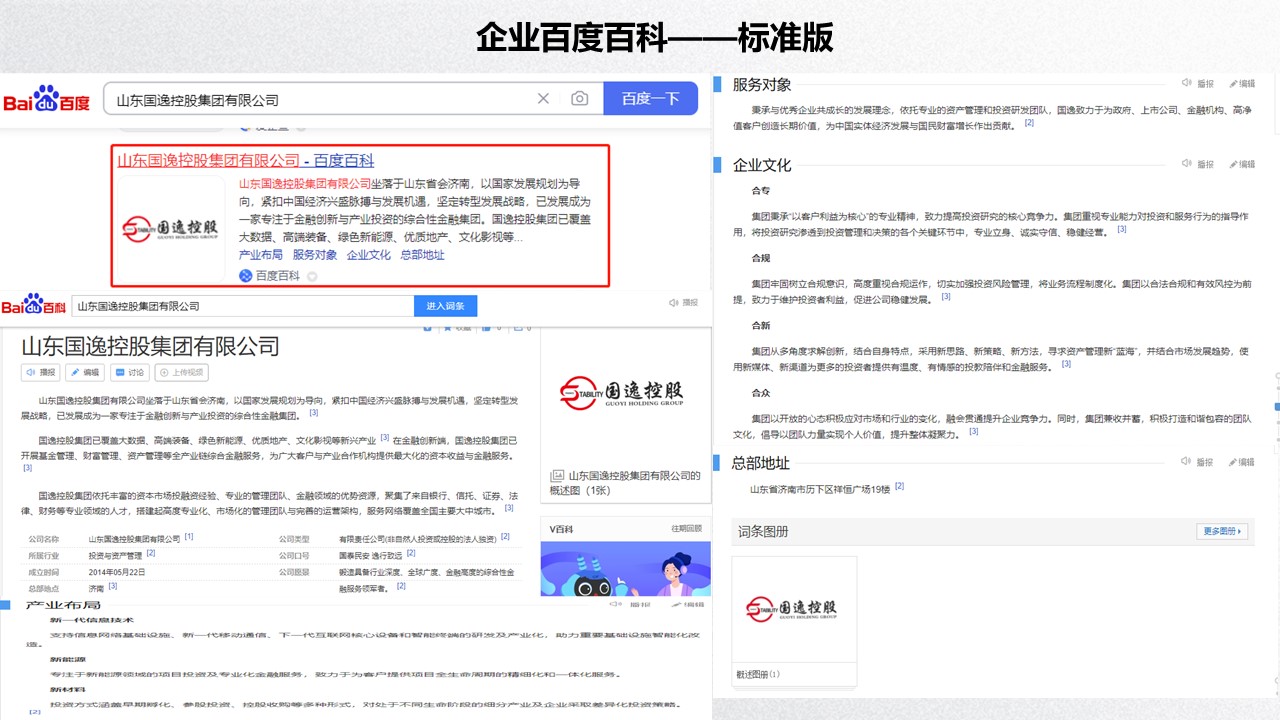This screenshot has width=1280, height=720.
Task: Click 讨论 button under company title
Action: (129, 372)
